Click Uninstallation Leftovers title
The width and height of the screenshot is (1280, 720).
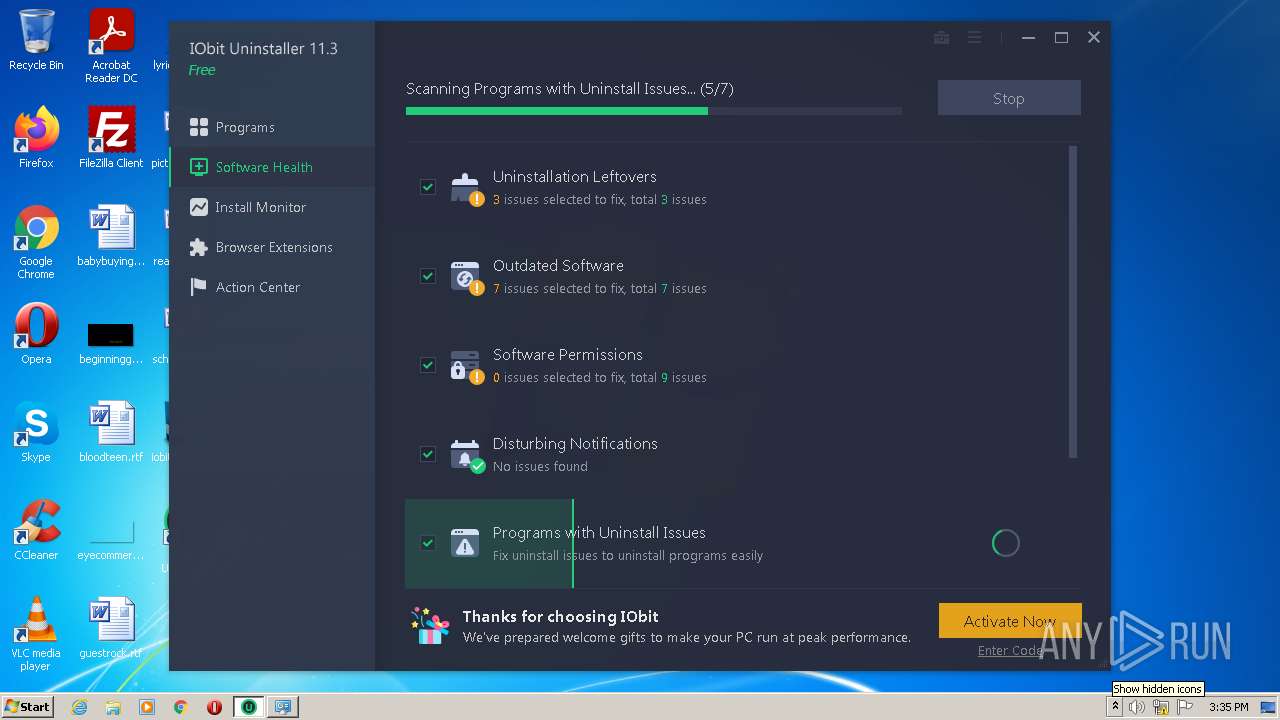click(x=575, y=177)
